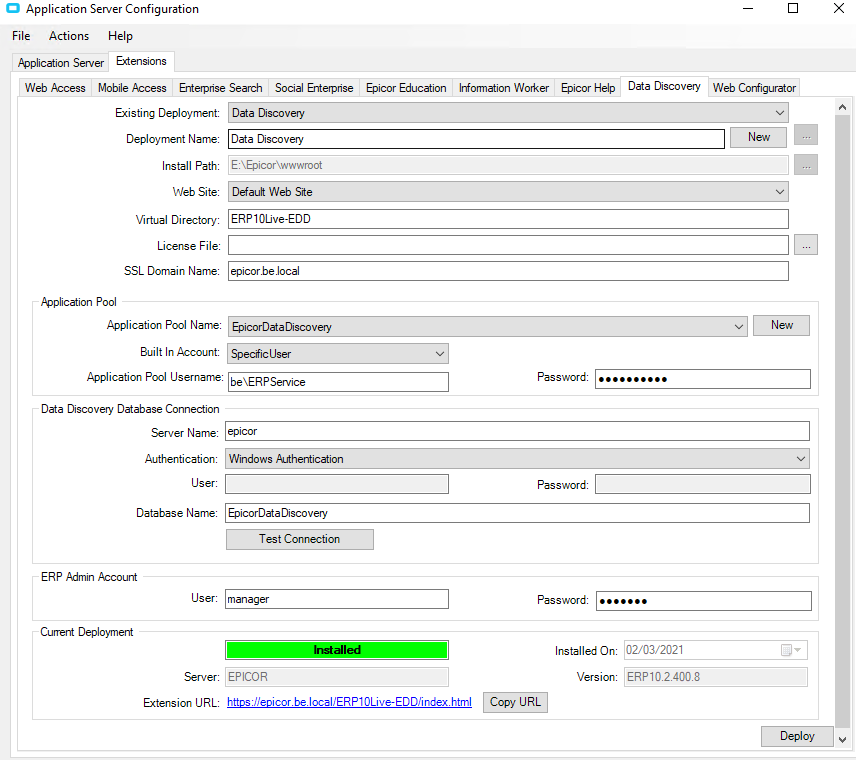Viewport: 856px width, 760px height.
Task: Click the Deploy button
Action: pos(797,736)
